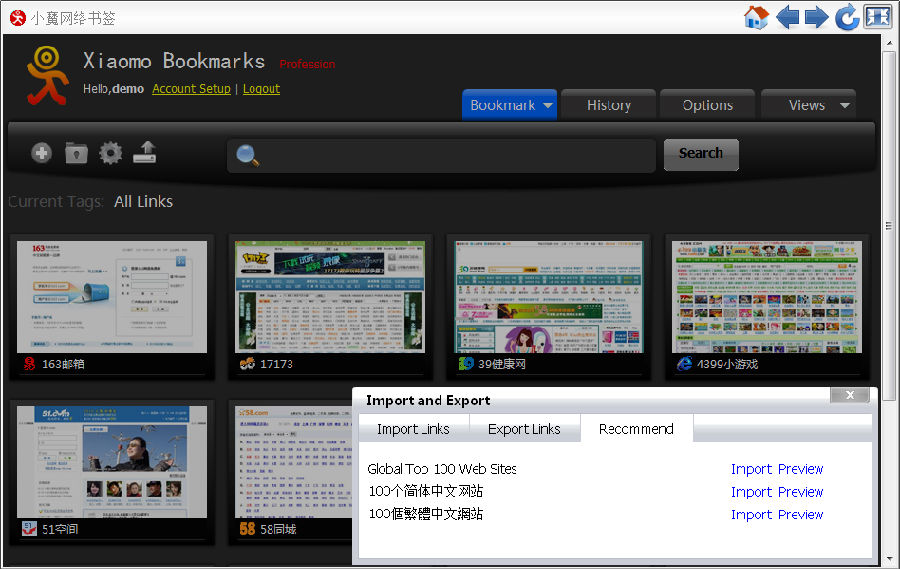
Task: Click the blue refresh icon
Action: (x=846, y=17)
